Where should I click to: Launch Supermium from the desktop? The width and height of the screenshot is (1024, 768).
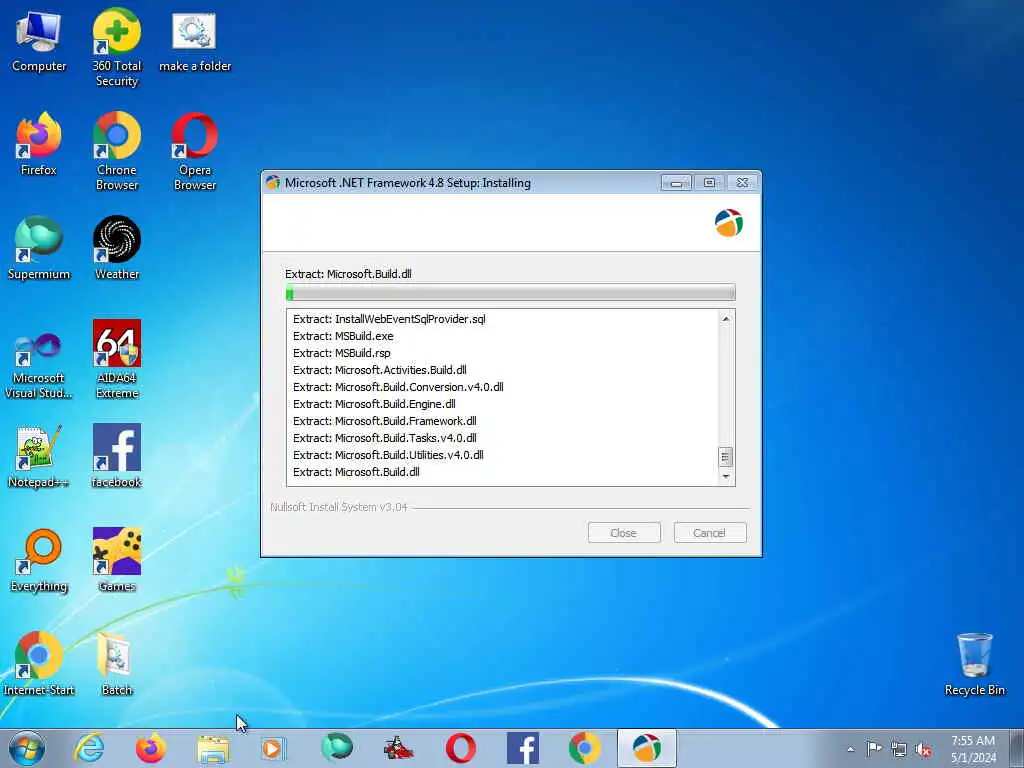39,248
